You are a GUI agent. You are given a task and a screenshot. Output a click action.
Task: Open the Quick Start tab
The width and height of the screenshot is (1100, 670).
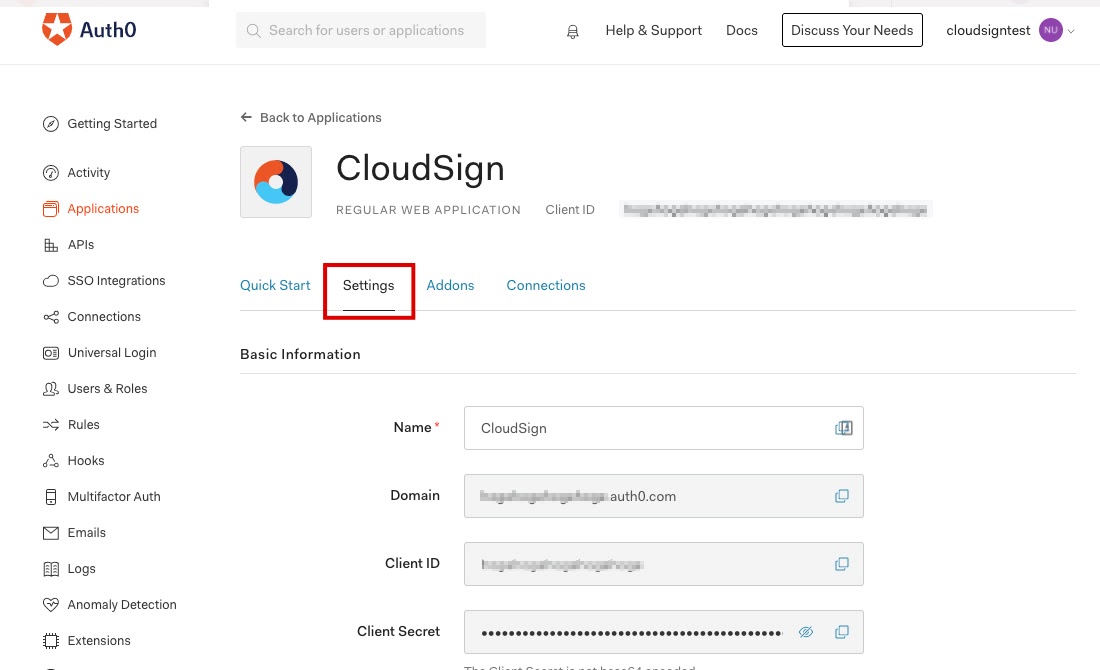(275, 286)
